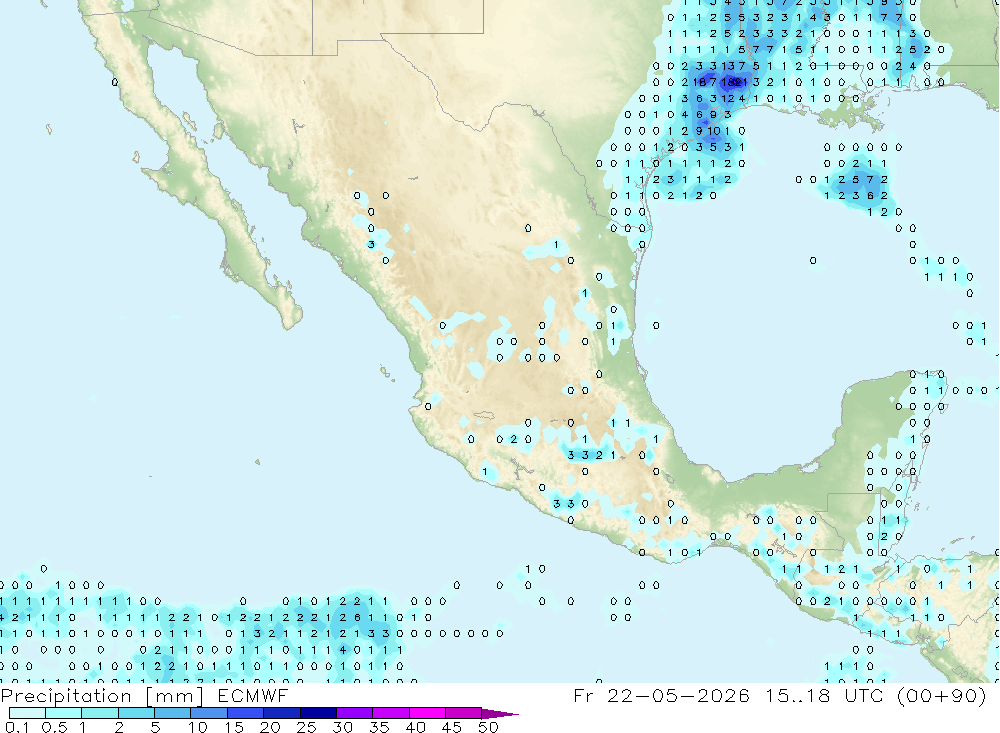
Task: Pick the 1–2 mm legend color box
Action: click(100, 713)
